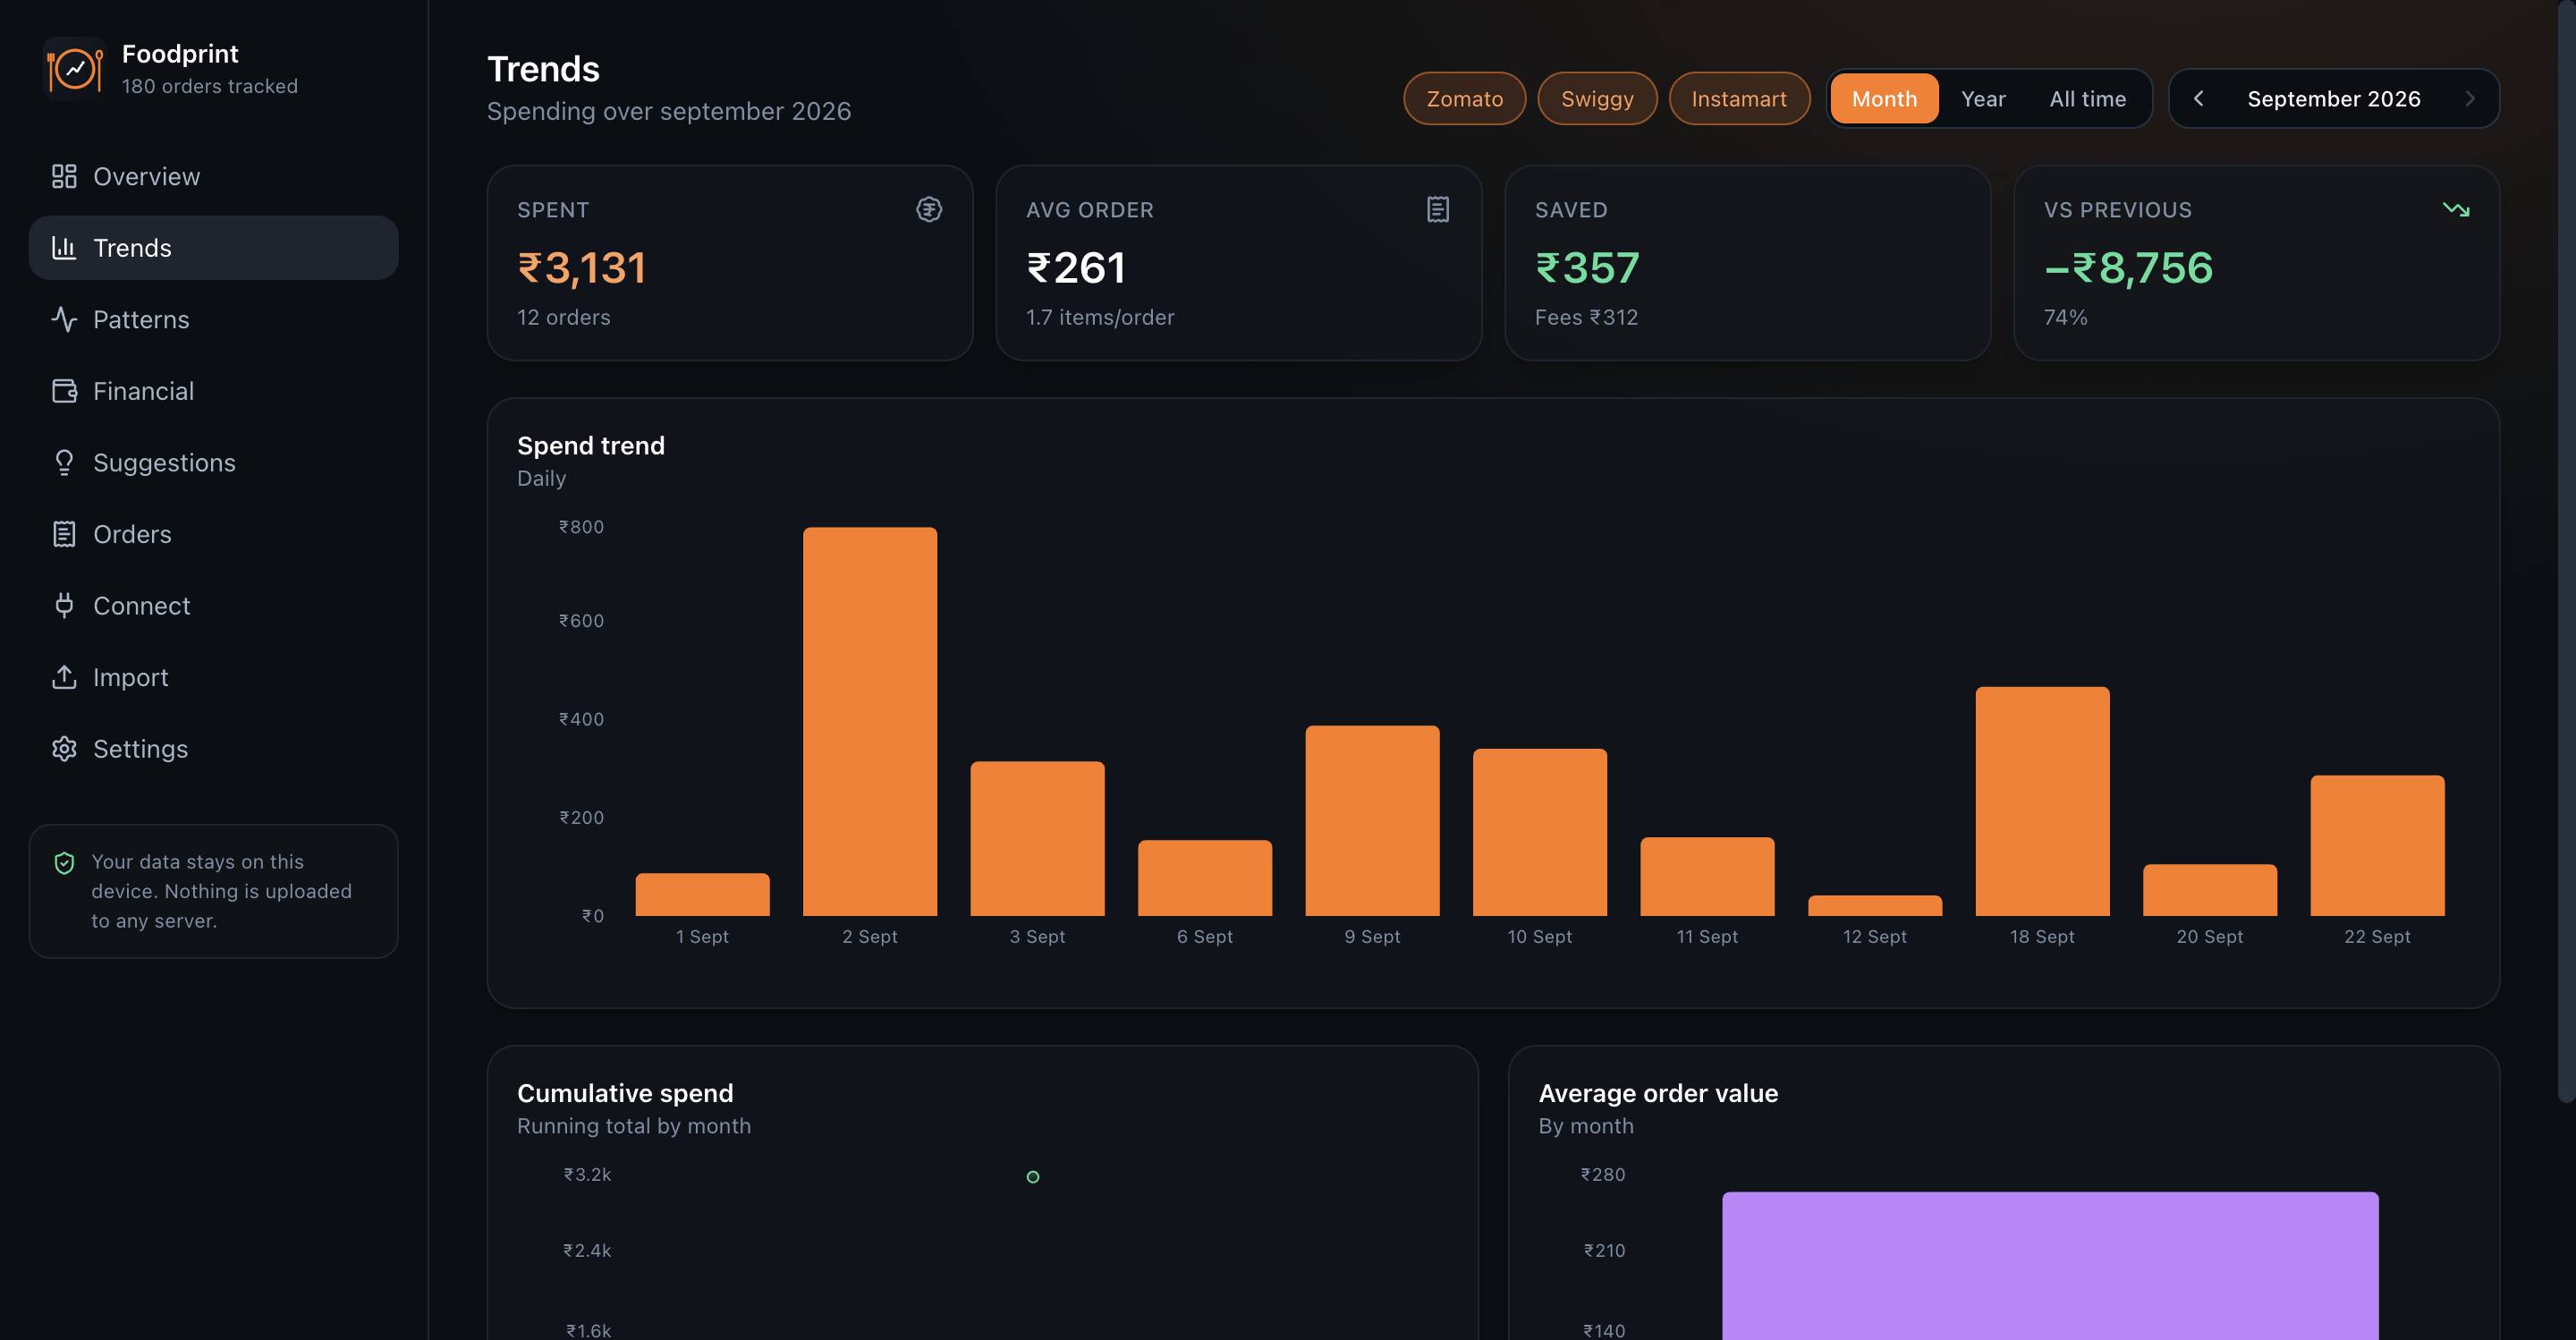Click the 2 Sept bar in Spend trend

[x=870, y=721]
